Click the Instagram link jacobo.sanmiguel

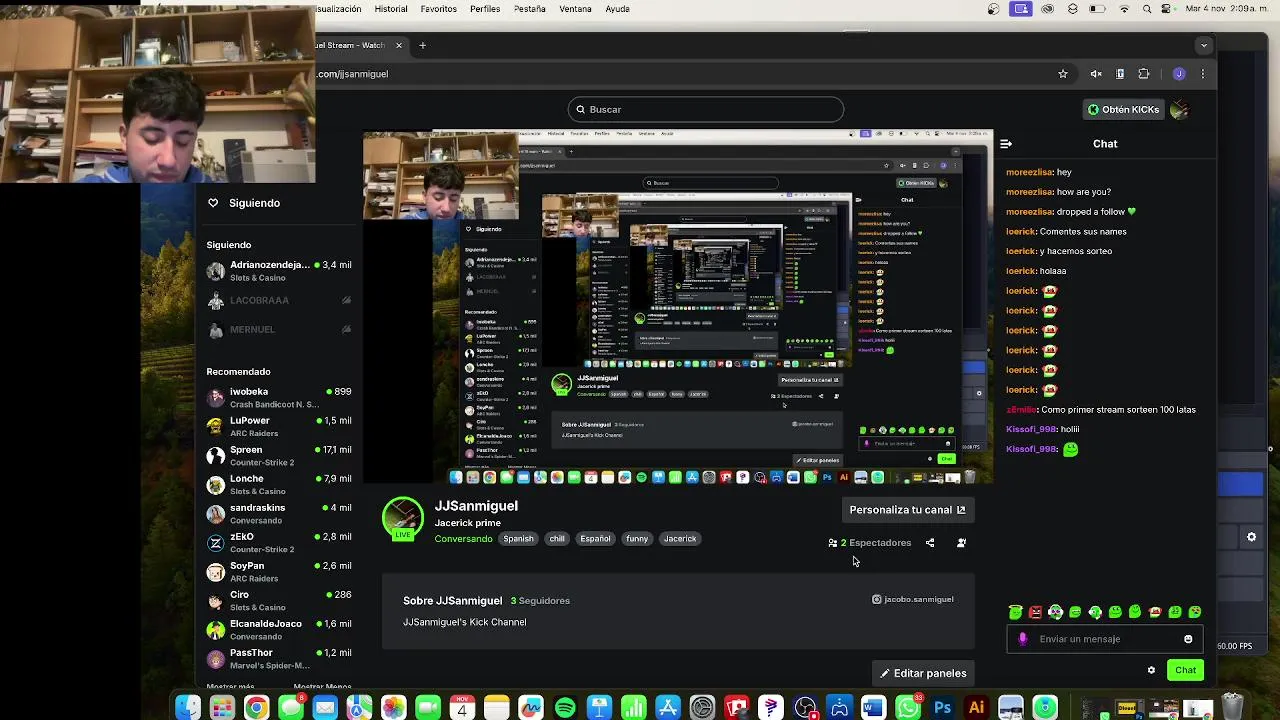coord(912,599)
